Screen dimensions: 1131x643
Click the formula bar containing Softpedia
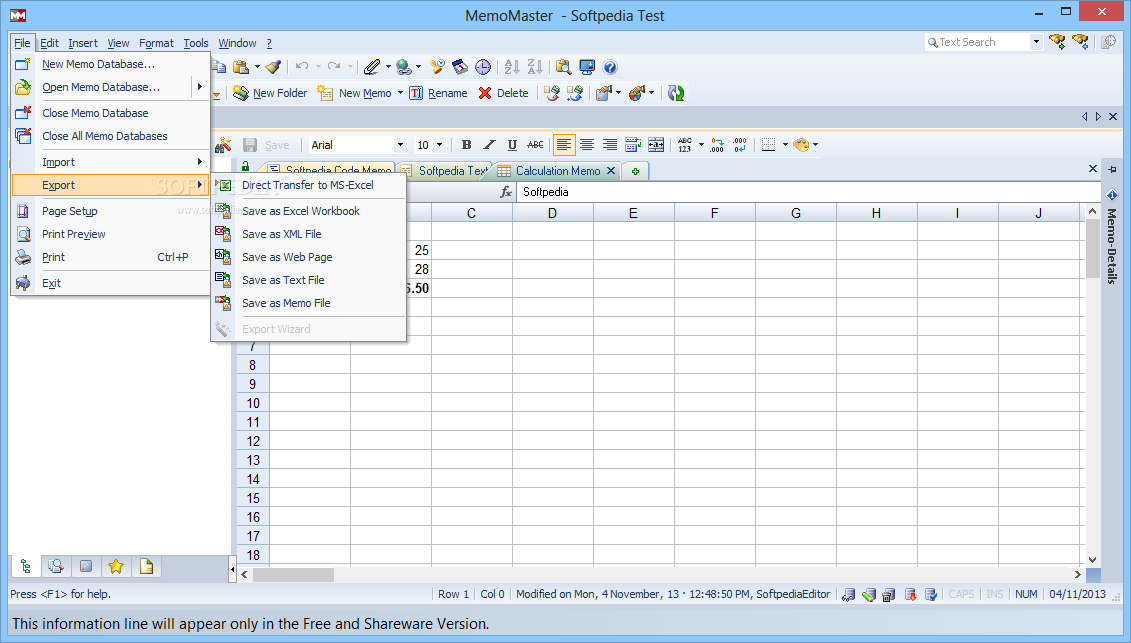(x=808, y=192)
